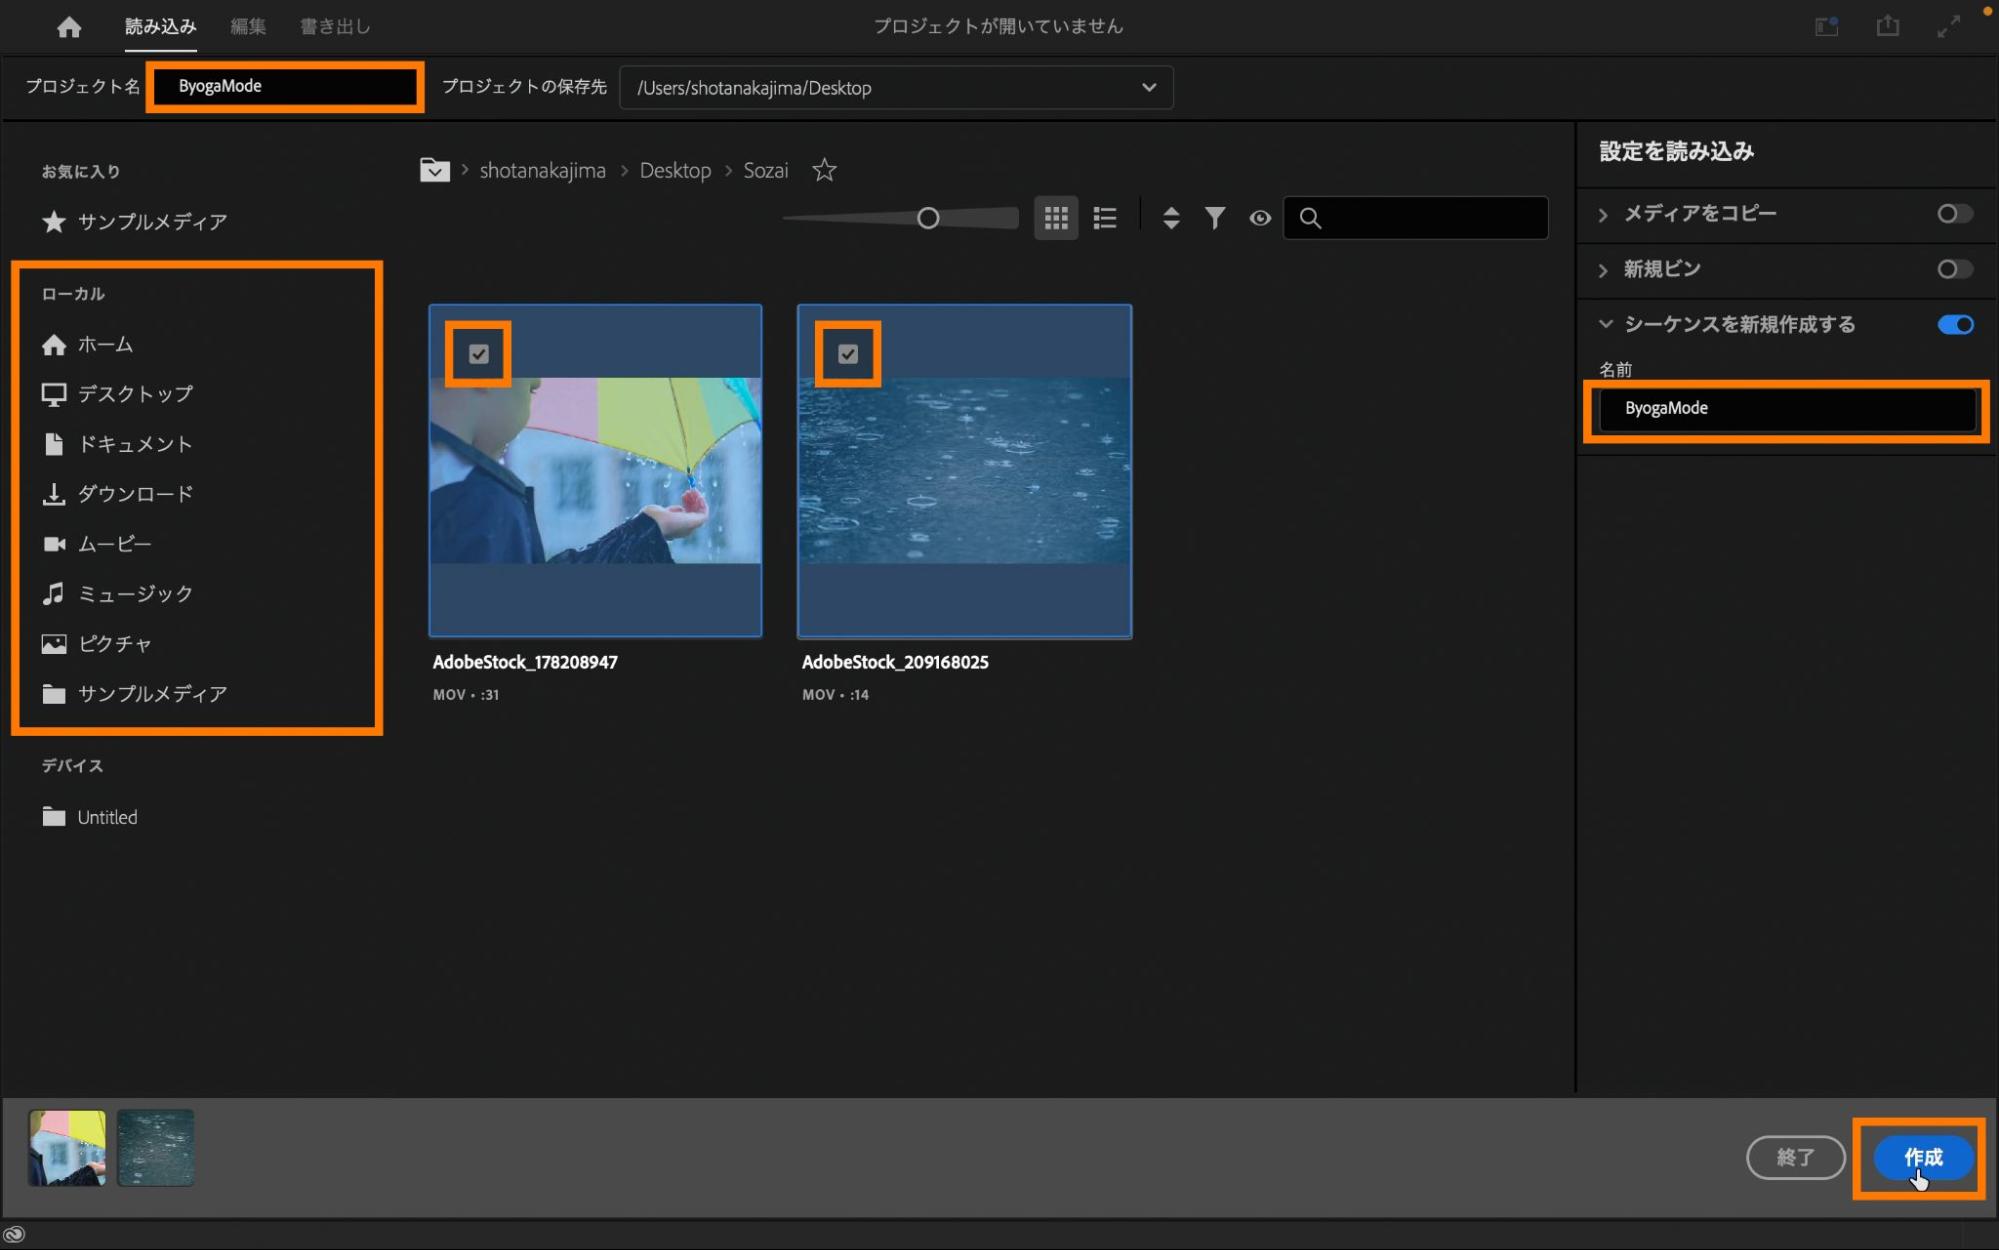Switch to the 書き出し tab
Image resolution: width=1999 pixels, height=1250 pixels.
click(335, 27)
